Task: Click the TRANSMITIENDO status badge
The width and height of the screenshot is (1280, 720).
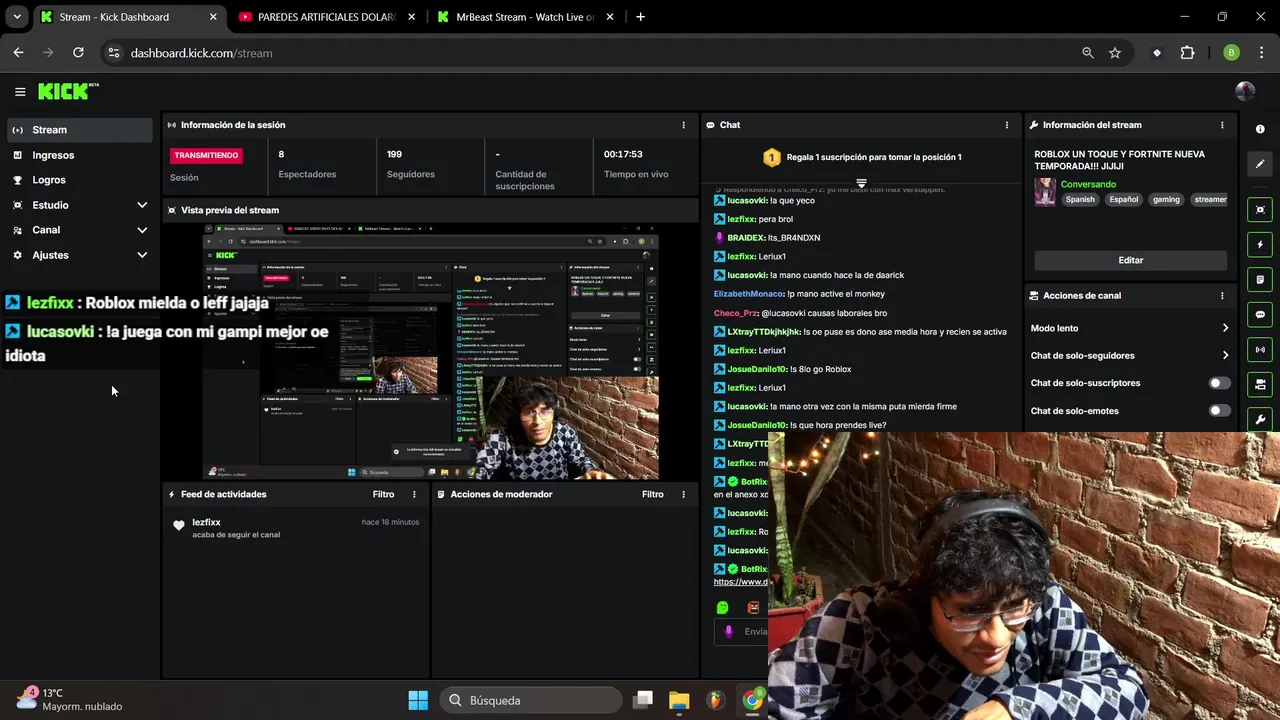Action: coord(206,155)
